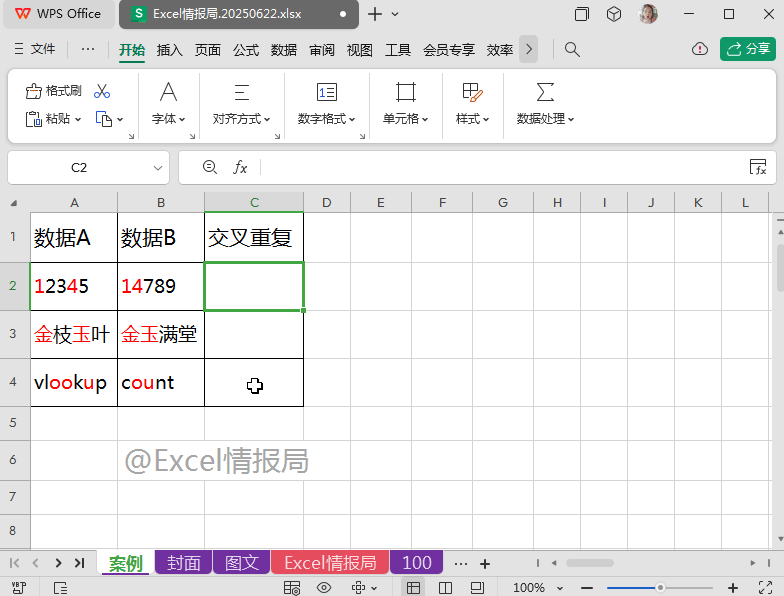Screen dimensions: 784x596
Task: Add a new sheet with plus icon
Action: tap(485, 564)
